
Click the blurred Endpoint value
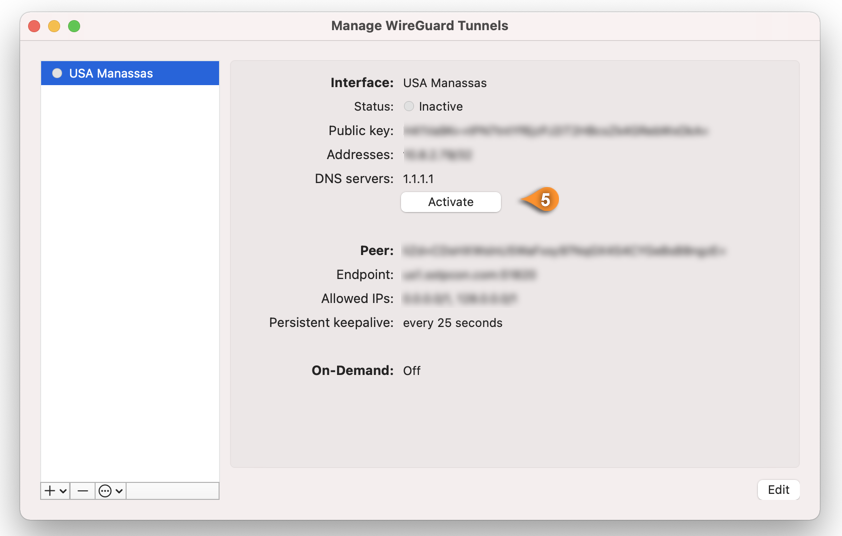pyautogui.click(x=469, y=274)
